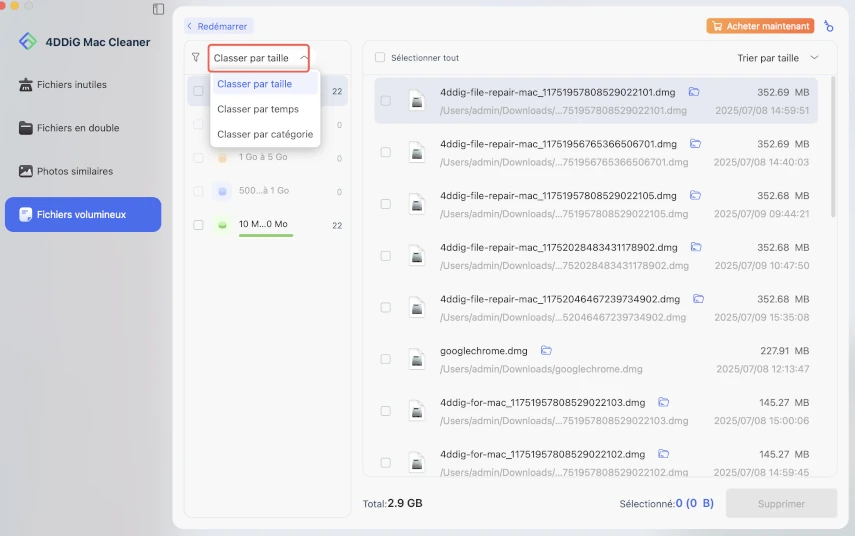Image resolution: width=855 pixels, height=536 pixels.
Task: Click Acheter maintenant button
Action: pyautogui.click(x=760, y=26)
